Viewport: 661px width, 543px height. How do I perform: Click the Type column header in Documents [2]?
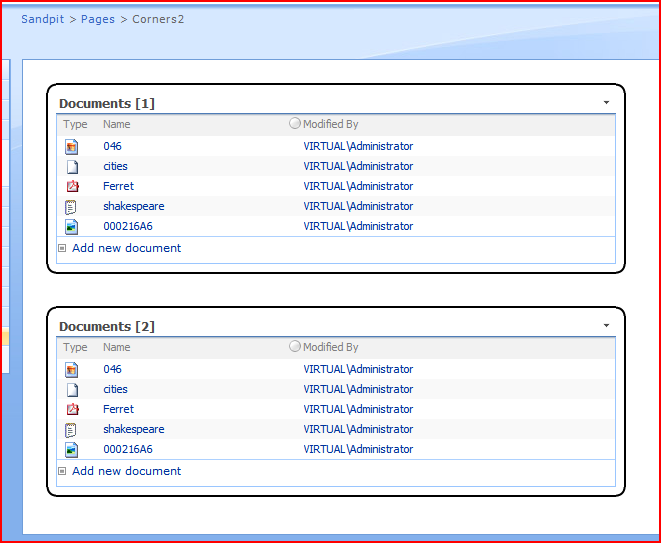pyautogui.click(x=75, y=348)
